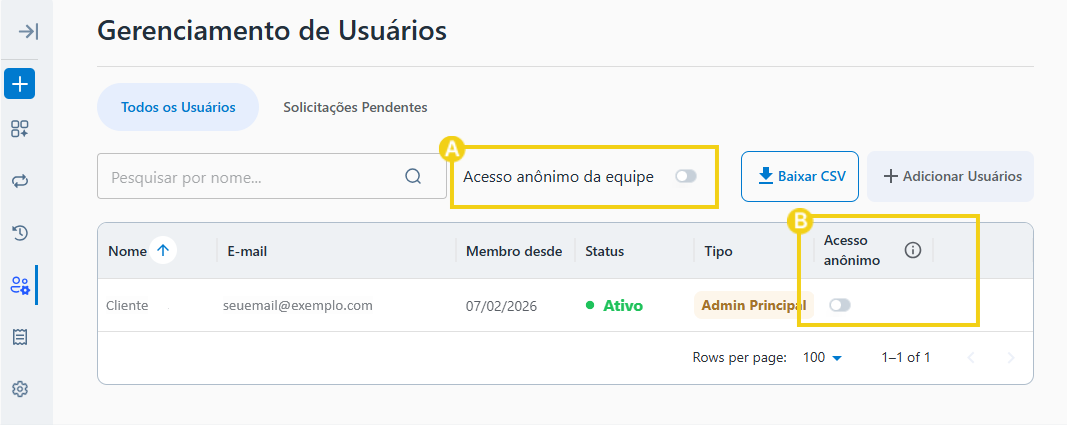1067x425 pixels.
Task: Click the Ativo status label
Action: 623,305
